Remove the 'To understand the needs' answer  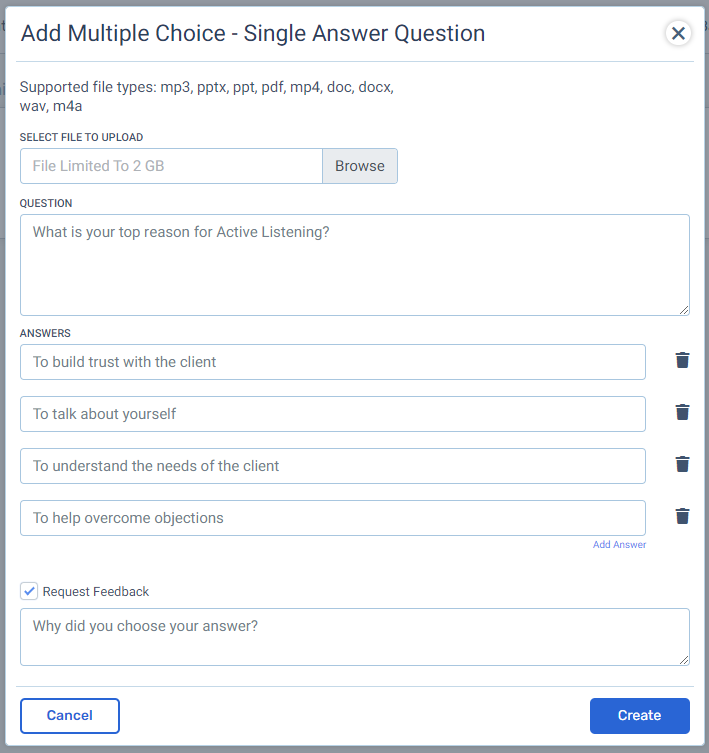click(682, 464)
